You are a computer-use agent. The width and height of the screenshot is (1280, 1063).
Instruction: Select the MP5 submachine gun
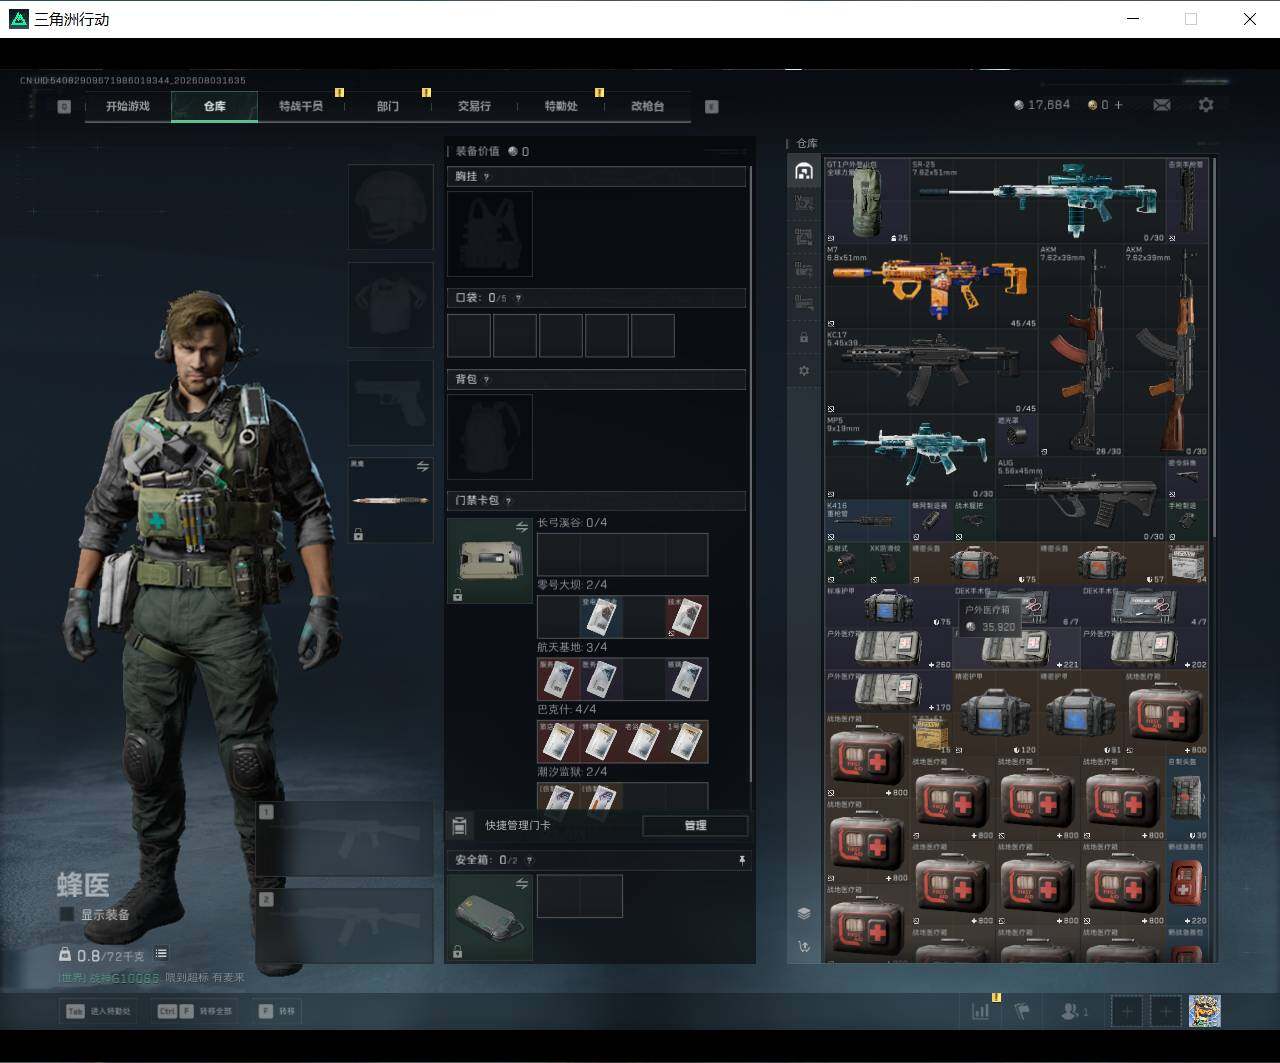tap(910, 457)
